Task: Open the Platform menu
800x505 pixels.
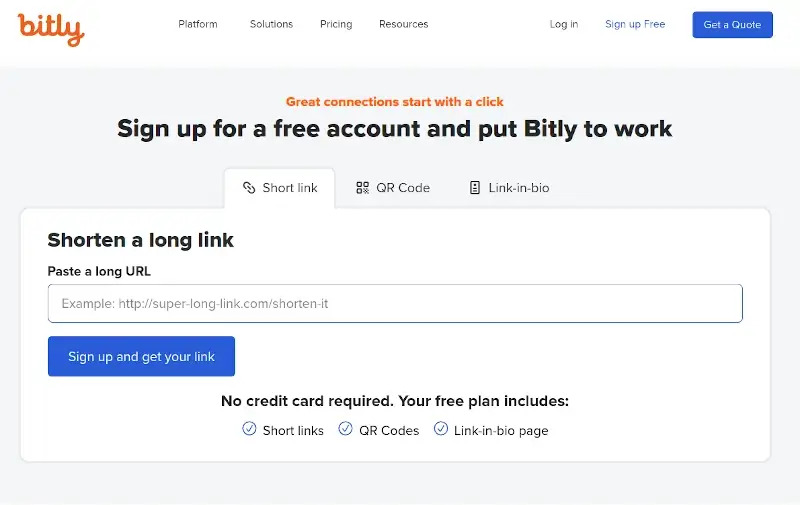Action: pos(198,24)
